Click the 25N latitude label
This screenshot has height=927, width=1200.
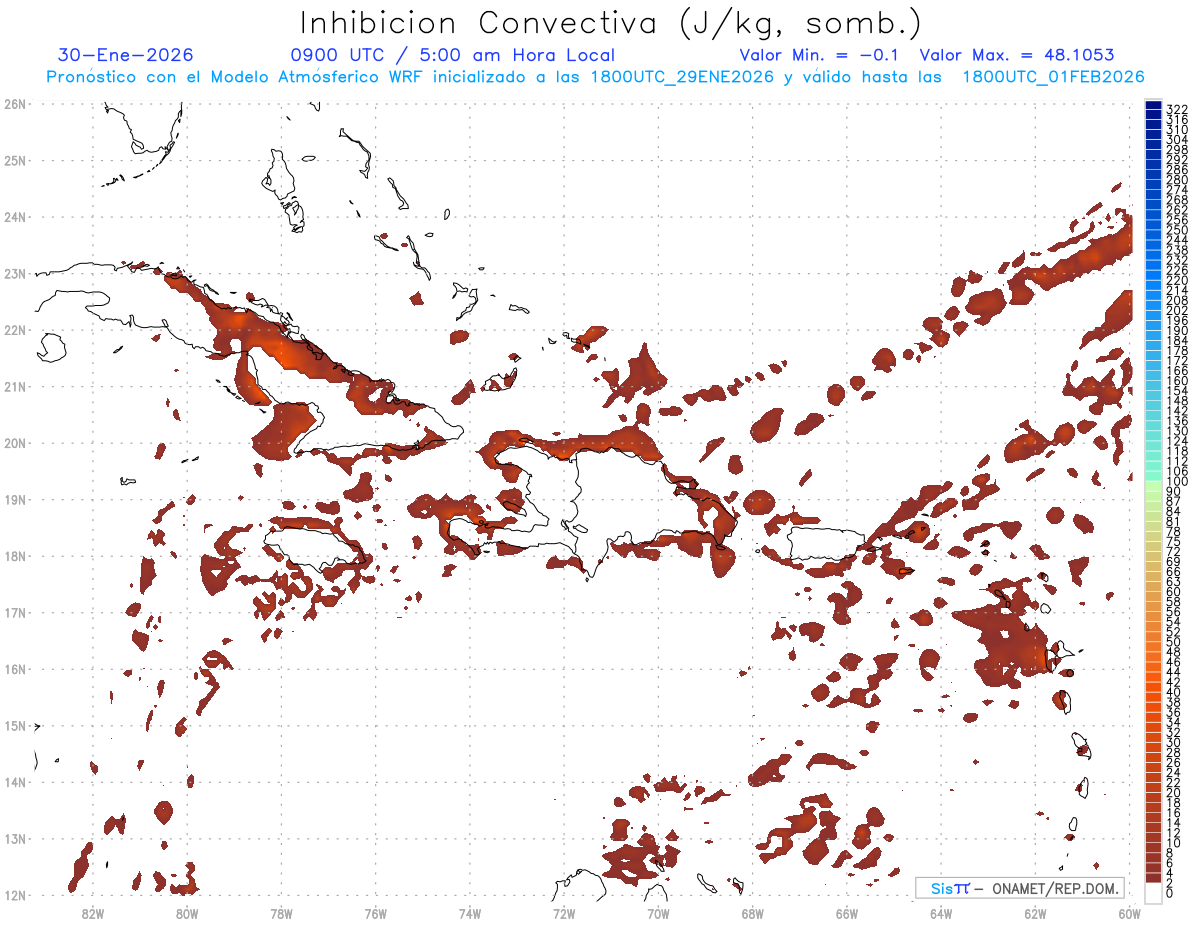15,160
